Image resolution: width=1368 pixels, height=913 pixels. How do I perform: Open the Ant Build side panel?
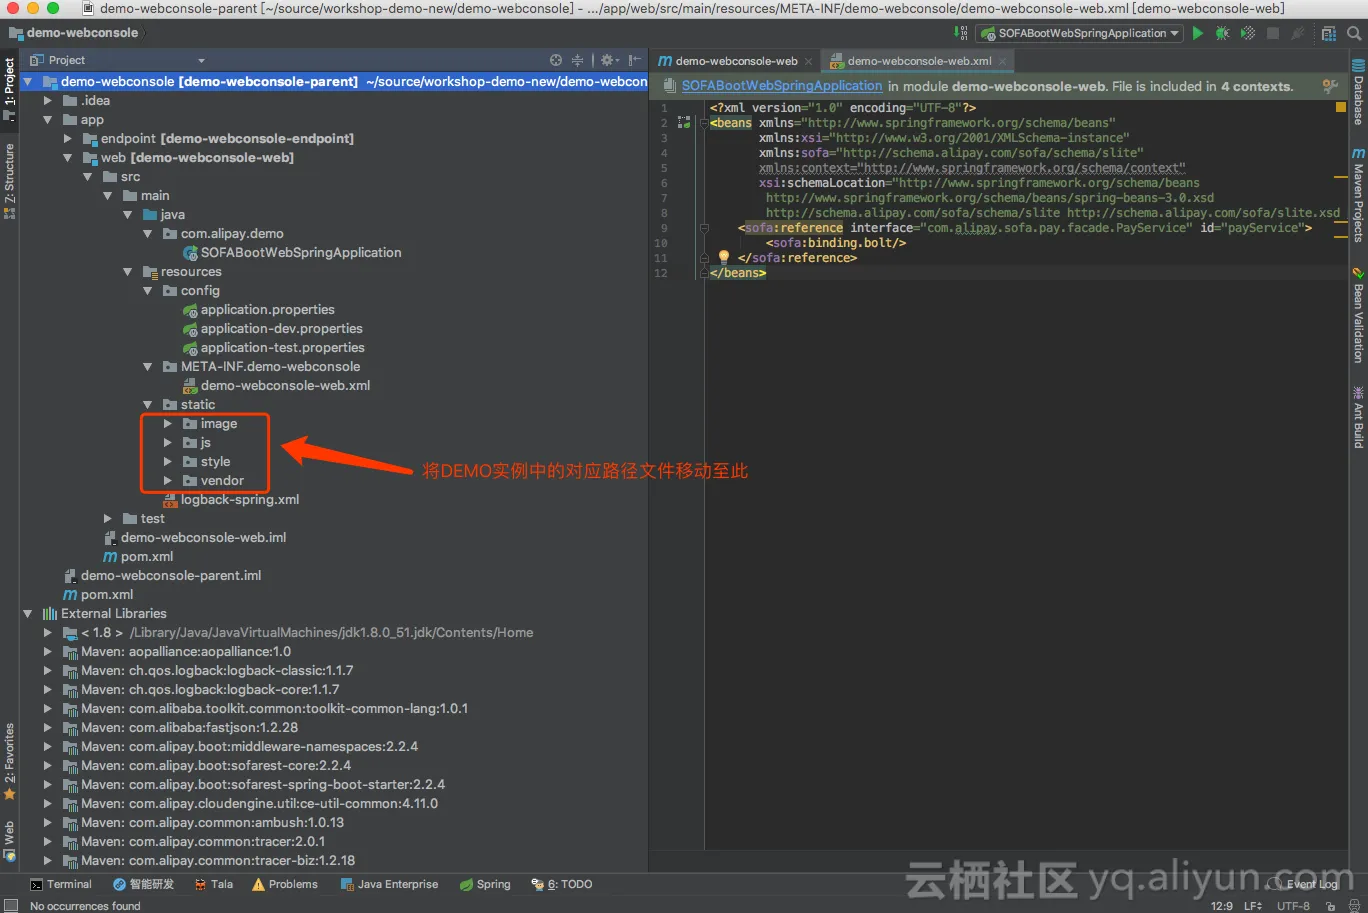[1358, 417]
